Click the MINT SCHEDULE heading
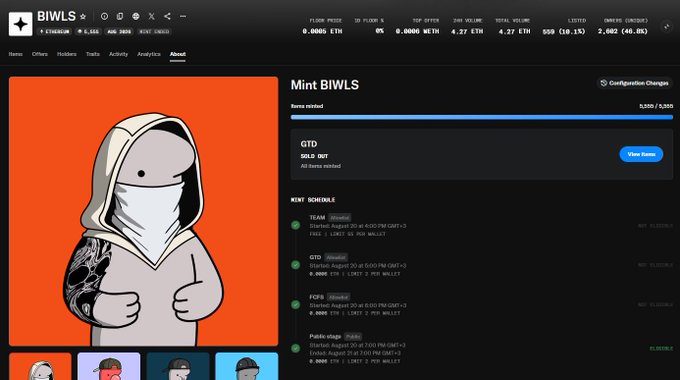This screenshot has width=680, height=380. click(x=313, y=200)
